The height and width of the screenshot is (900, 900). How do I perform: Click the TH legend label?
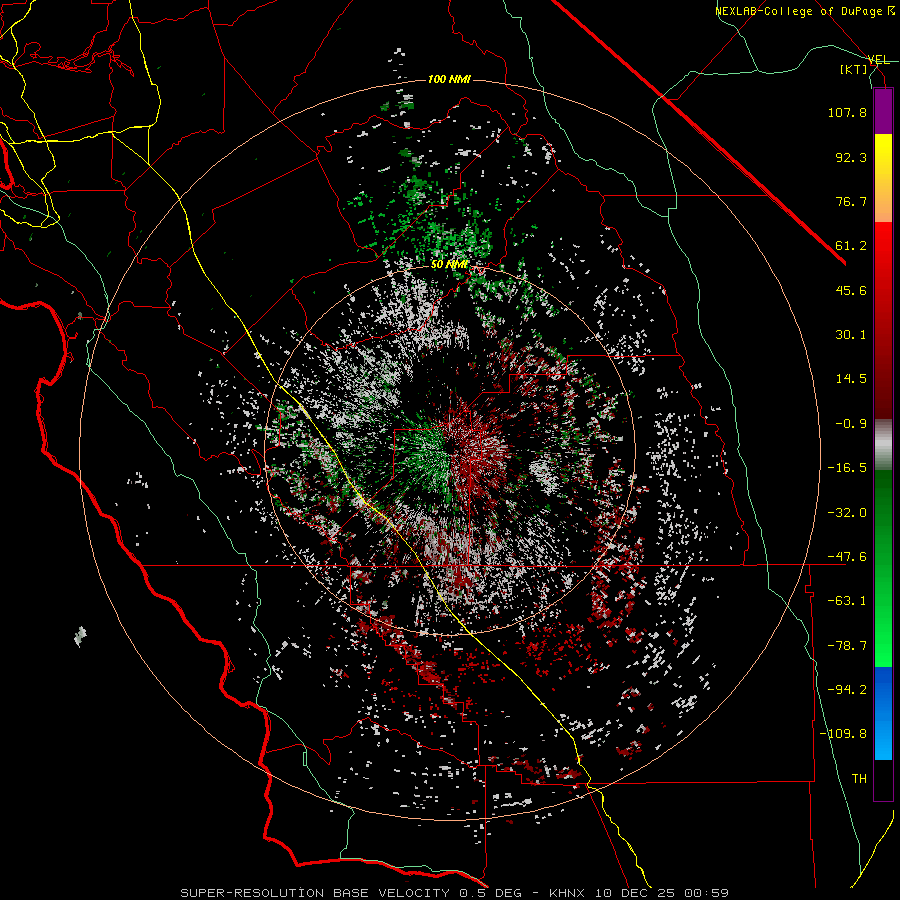(859, 779)
